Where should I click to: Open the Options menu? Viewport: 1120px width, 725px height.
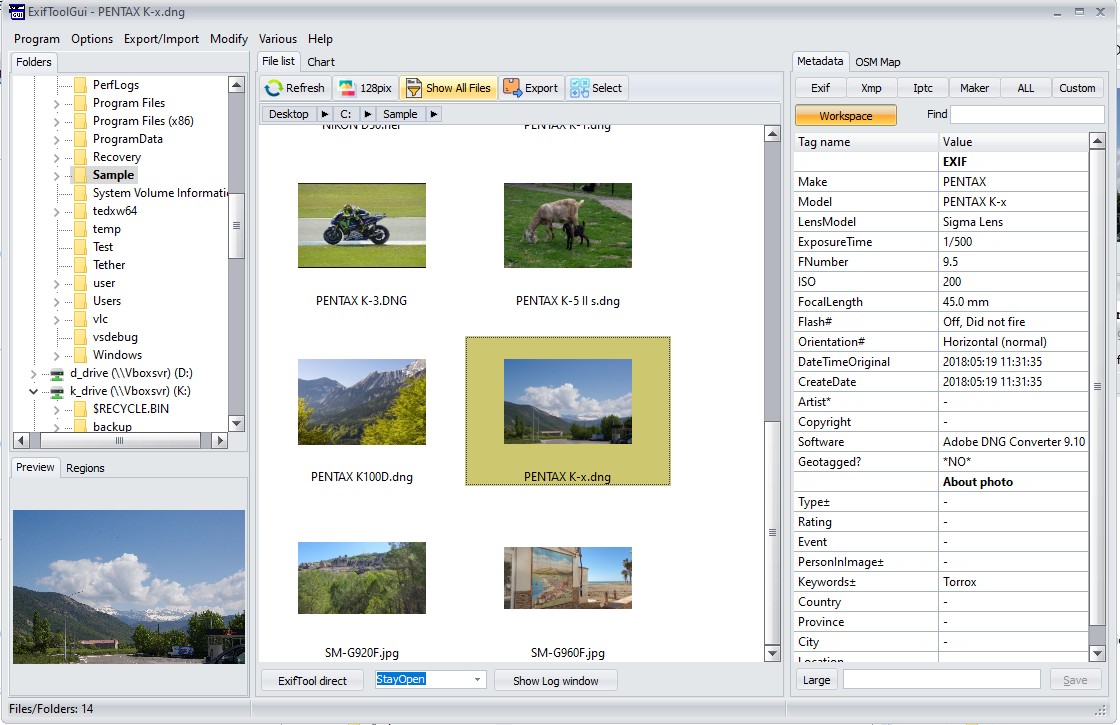pyautogui.click(x=92, y=39)
